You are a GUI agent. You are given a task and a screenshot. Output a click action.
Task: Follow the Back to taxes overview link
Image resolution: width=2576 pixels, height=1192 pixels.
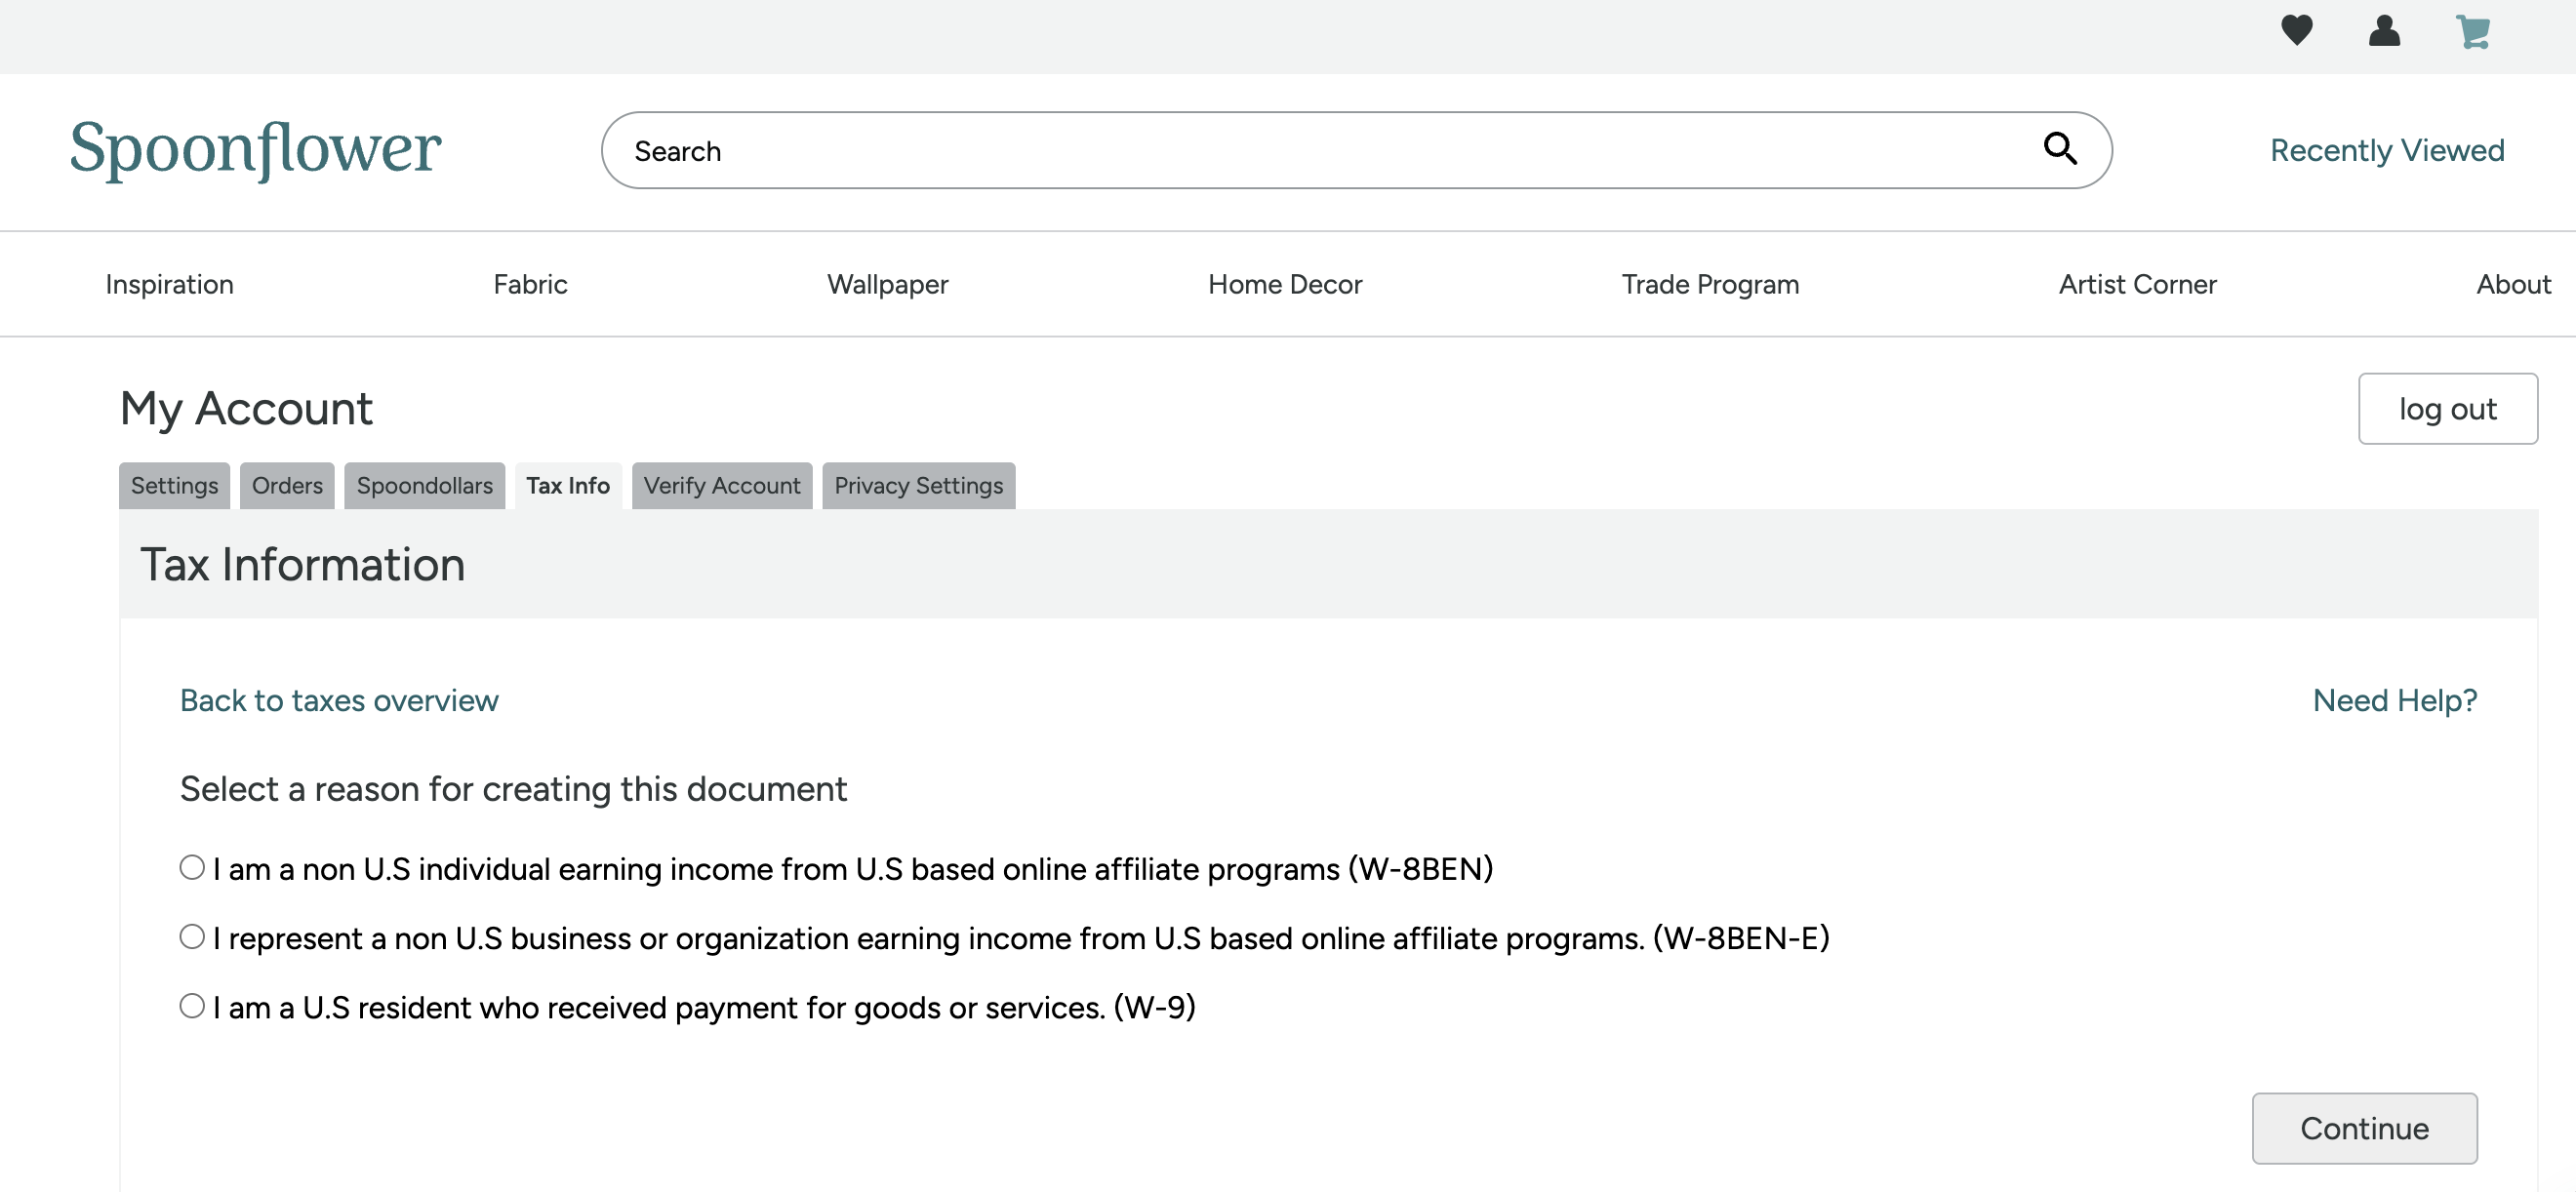point(339,700)
